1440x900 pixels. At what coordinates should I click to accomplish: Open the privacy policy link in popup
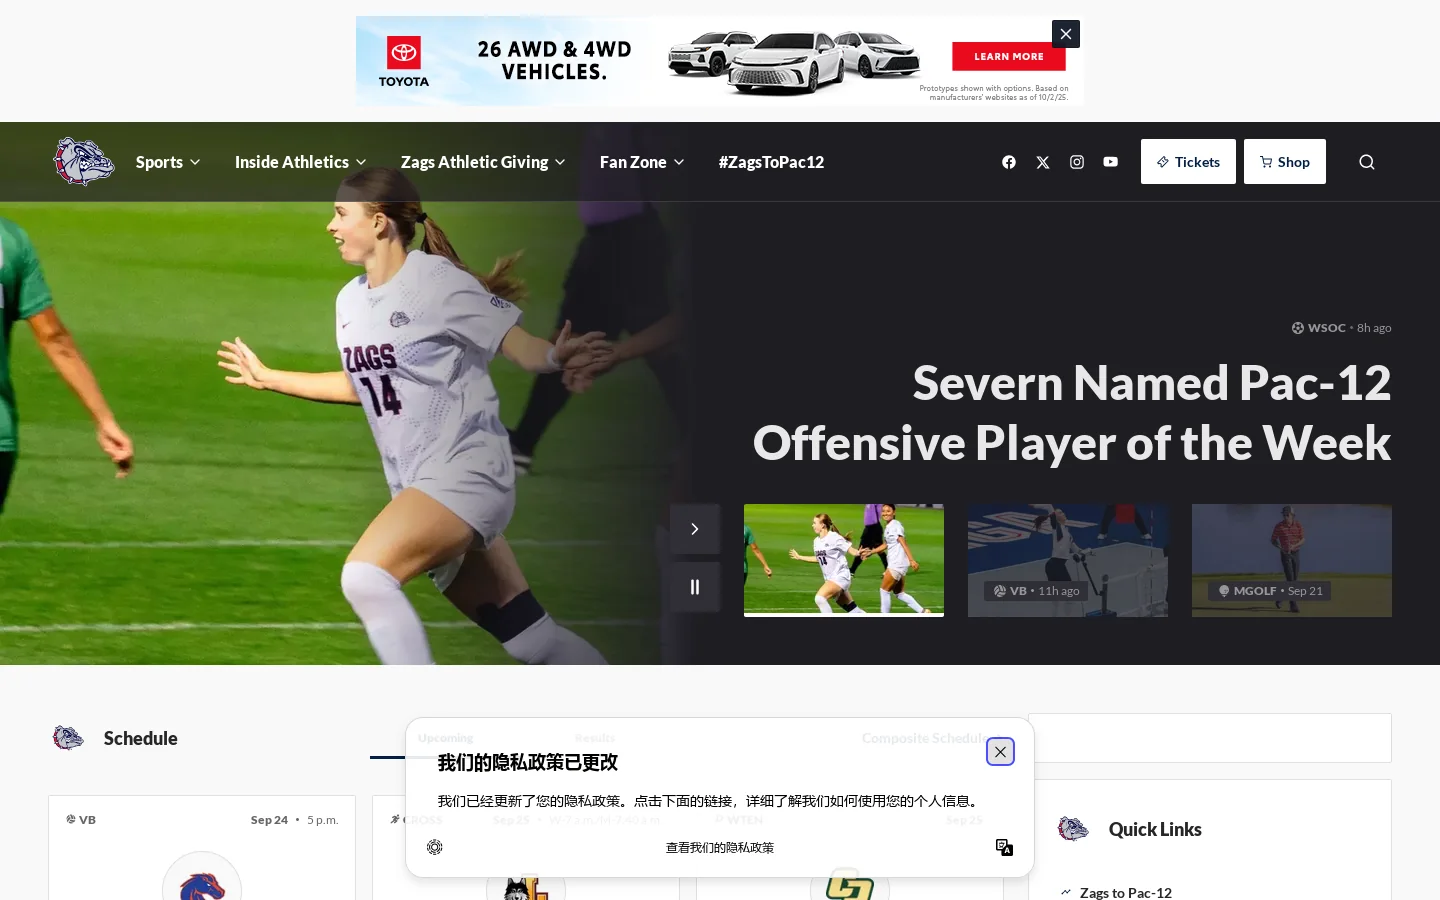720,848
